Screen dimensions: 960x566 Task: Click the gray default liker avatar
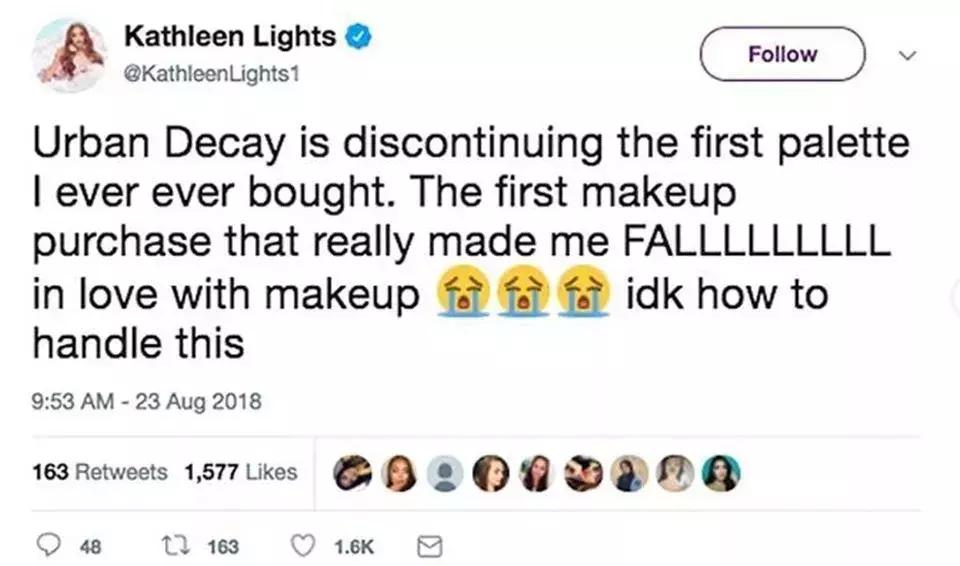click(445, 473)
